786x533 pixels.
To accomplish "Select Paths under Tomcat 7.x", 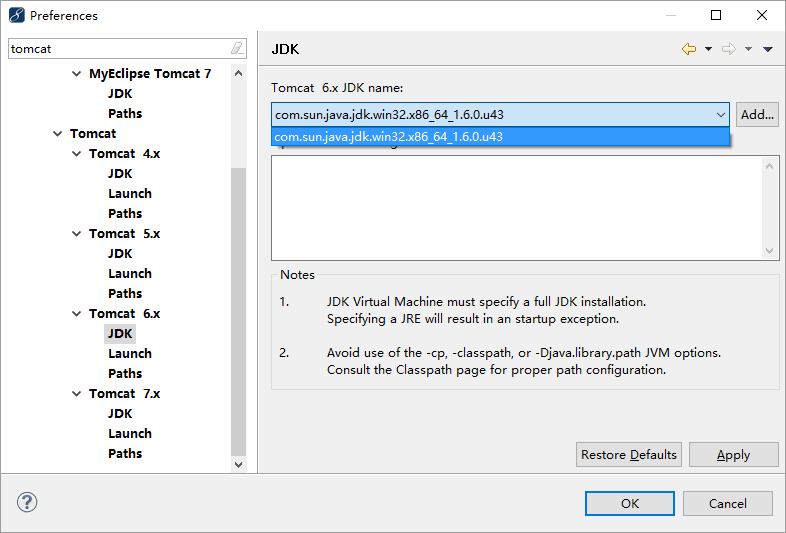I will 125,454.
